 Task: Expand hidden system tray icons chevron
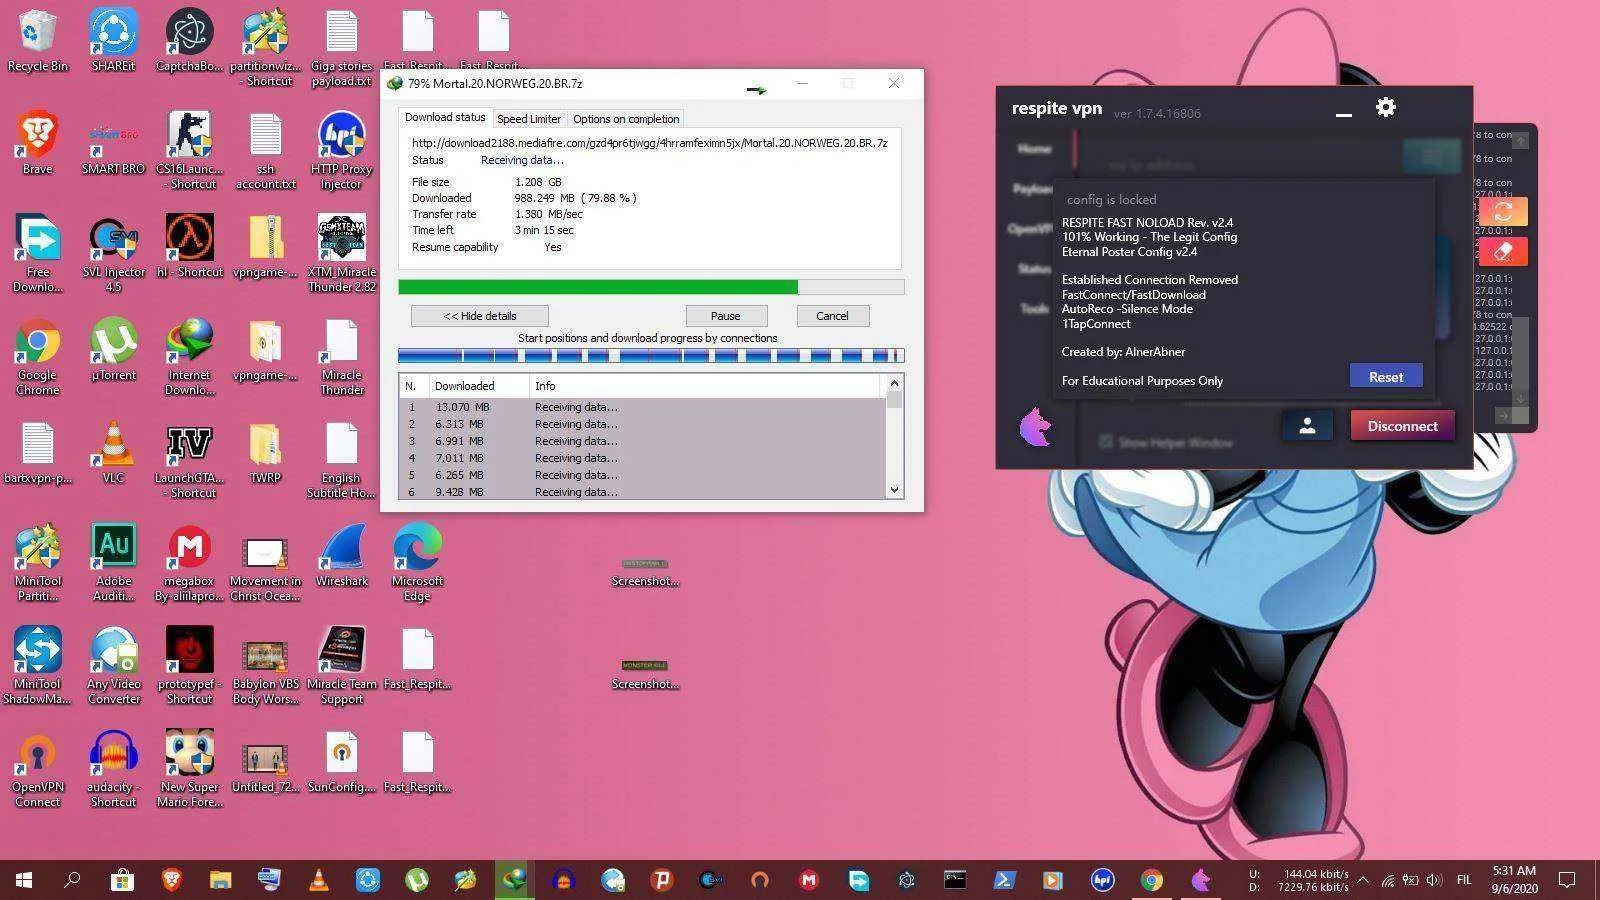point(1362,880)
